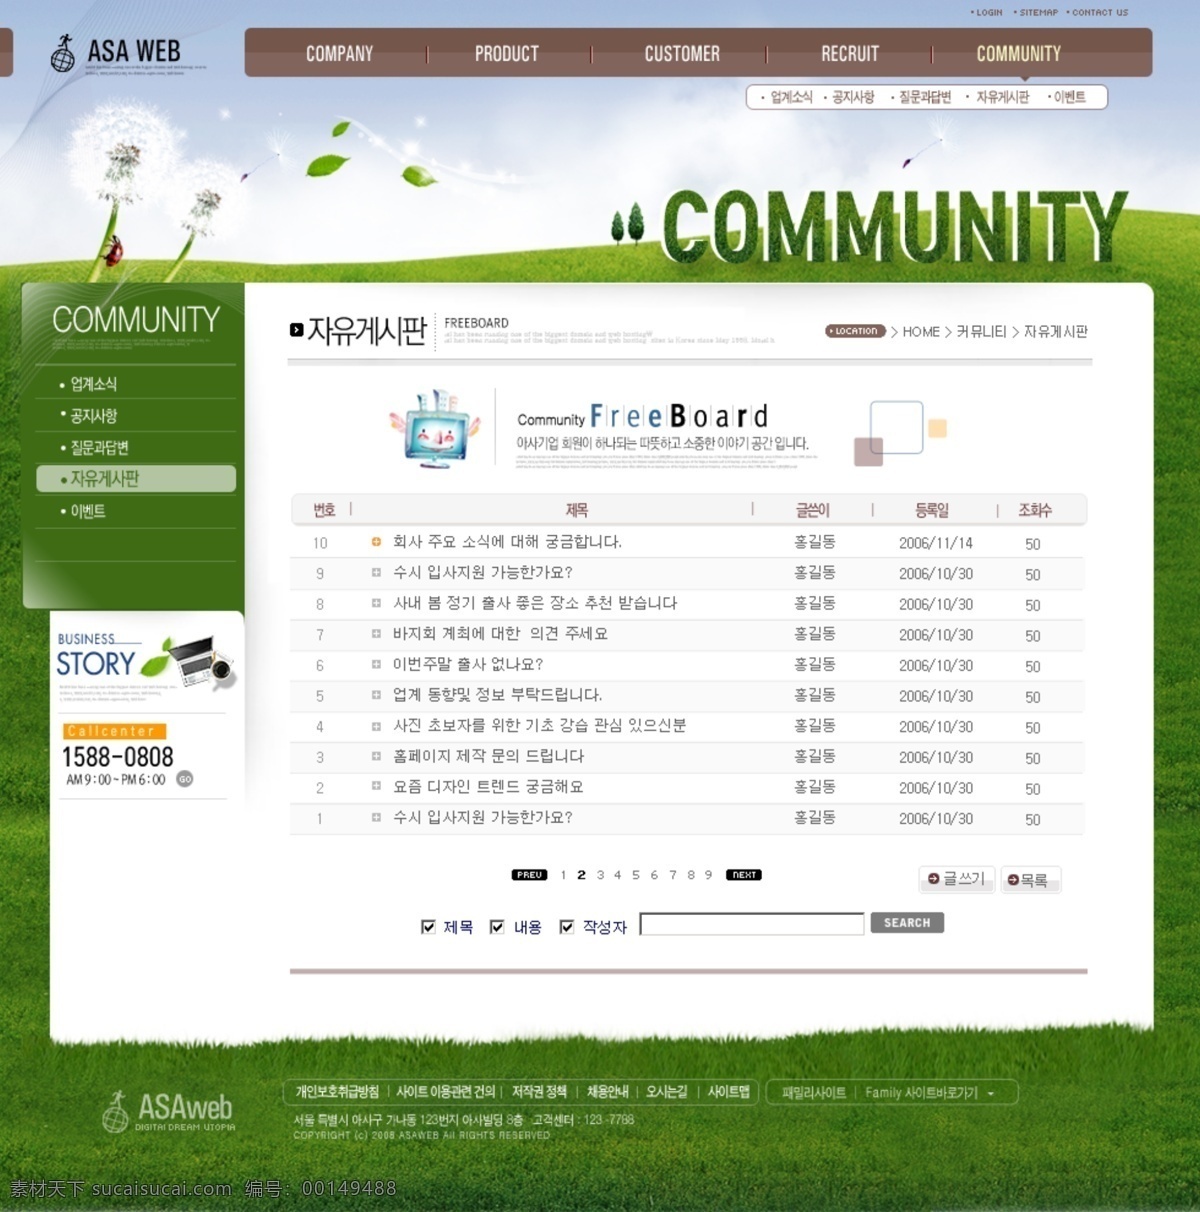Open post '바자회 계최에 대한 의견 주세요'
The height and width of the screenshot is (1212, 1200).
click(500, 634)
